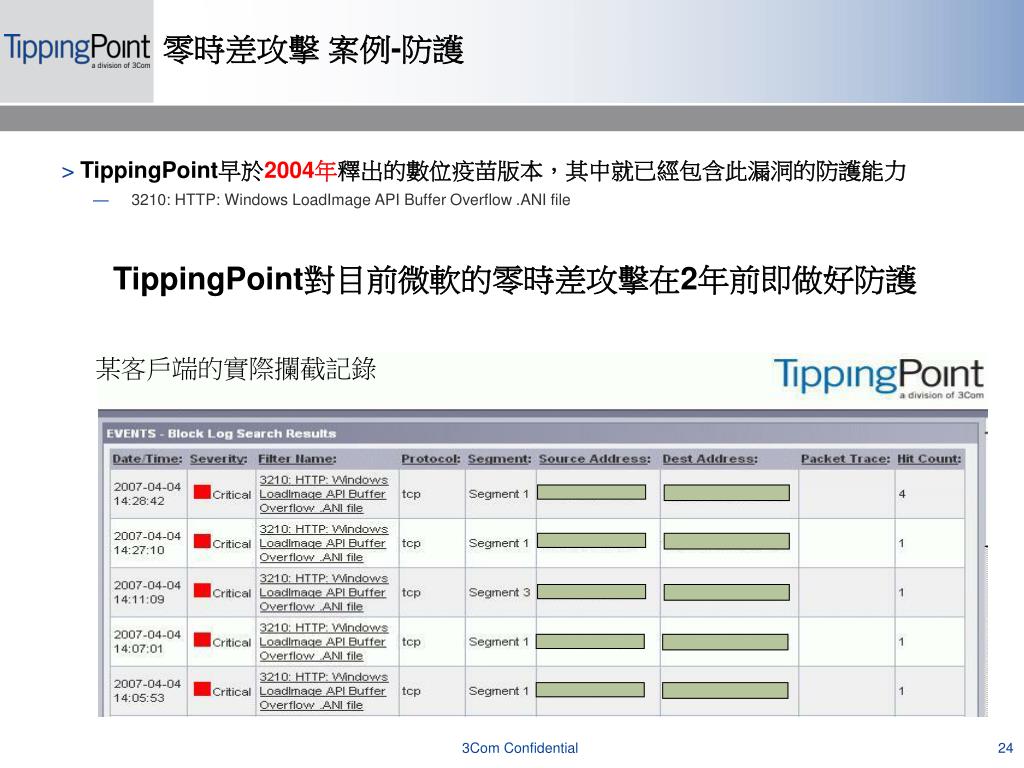Open filter 3210 link in the 14:28:42 row
This screenshot has width=1024, height=768.
323,494
